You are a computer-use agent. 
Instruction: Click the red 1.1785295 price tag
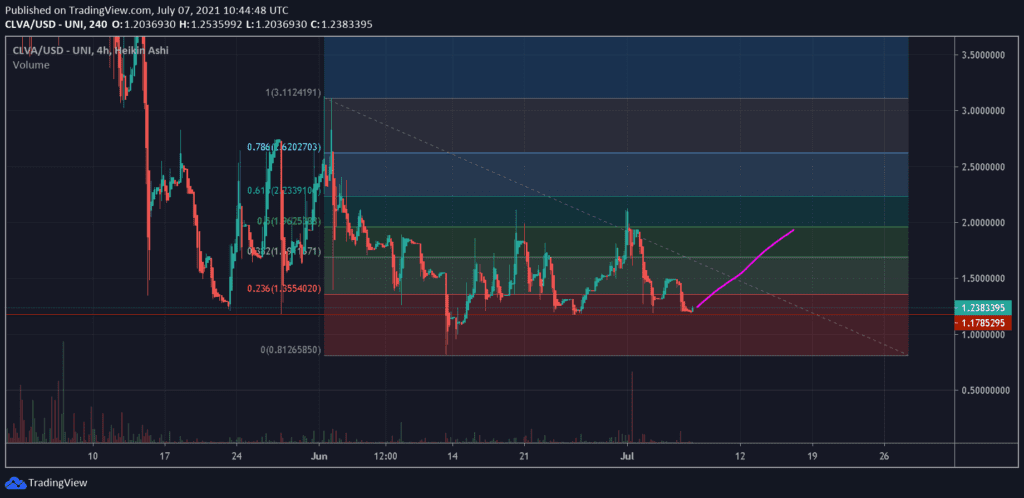point(981,323)
